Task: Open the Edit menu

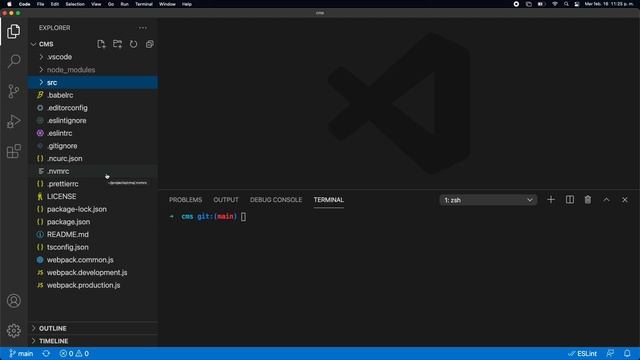Action: [x=55, y=4]
